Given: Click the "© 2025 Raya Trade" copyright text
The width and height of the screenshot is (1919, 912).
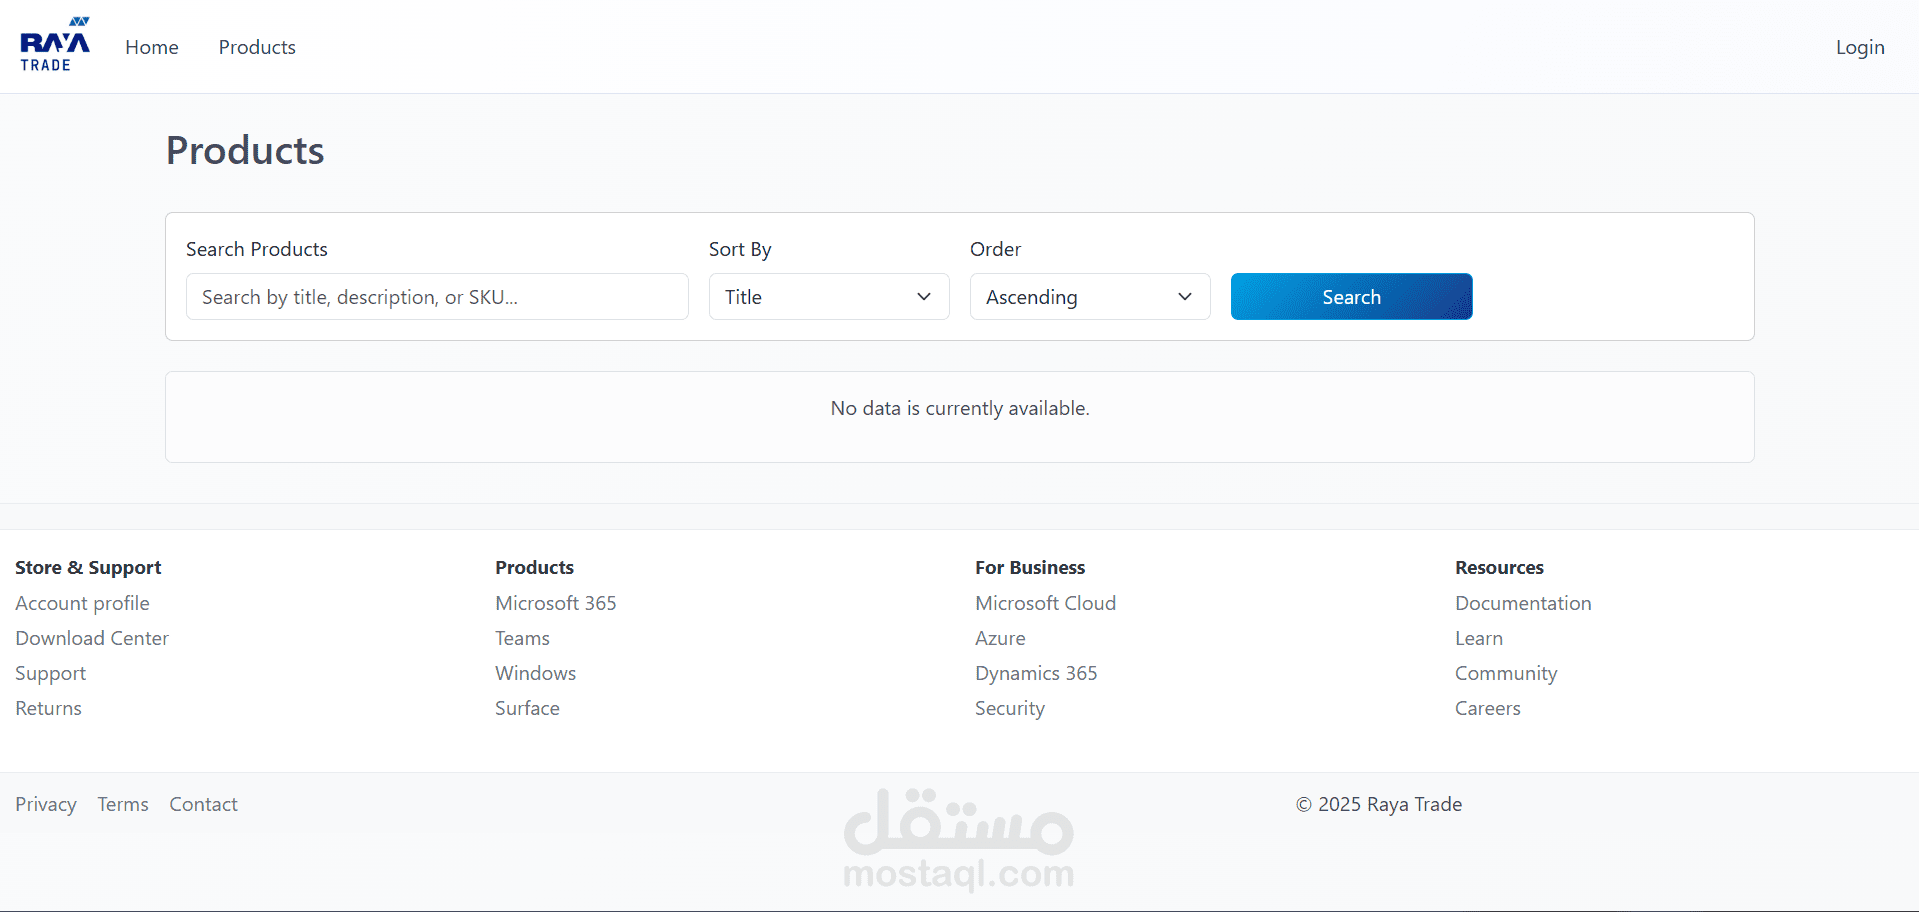Looking at the screenshot, I should pos(1379,804).
